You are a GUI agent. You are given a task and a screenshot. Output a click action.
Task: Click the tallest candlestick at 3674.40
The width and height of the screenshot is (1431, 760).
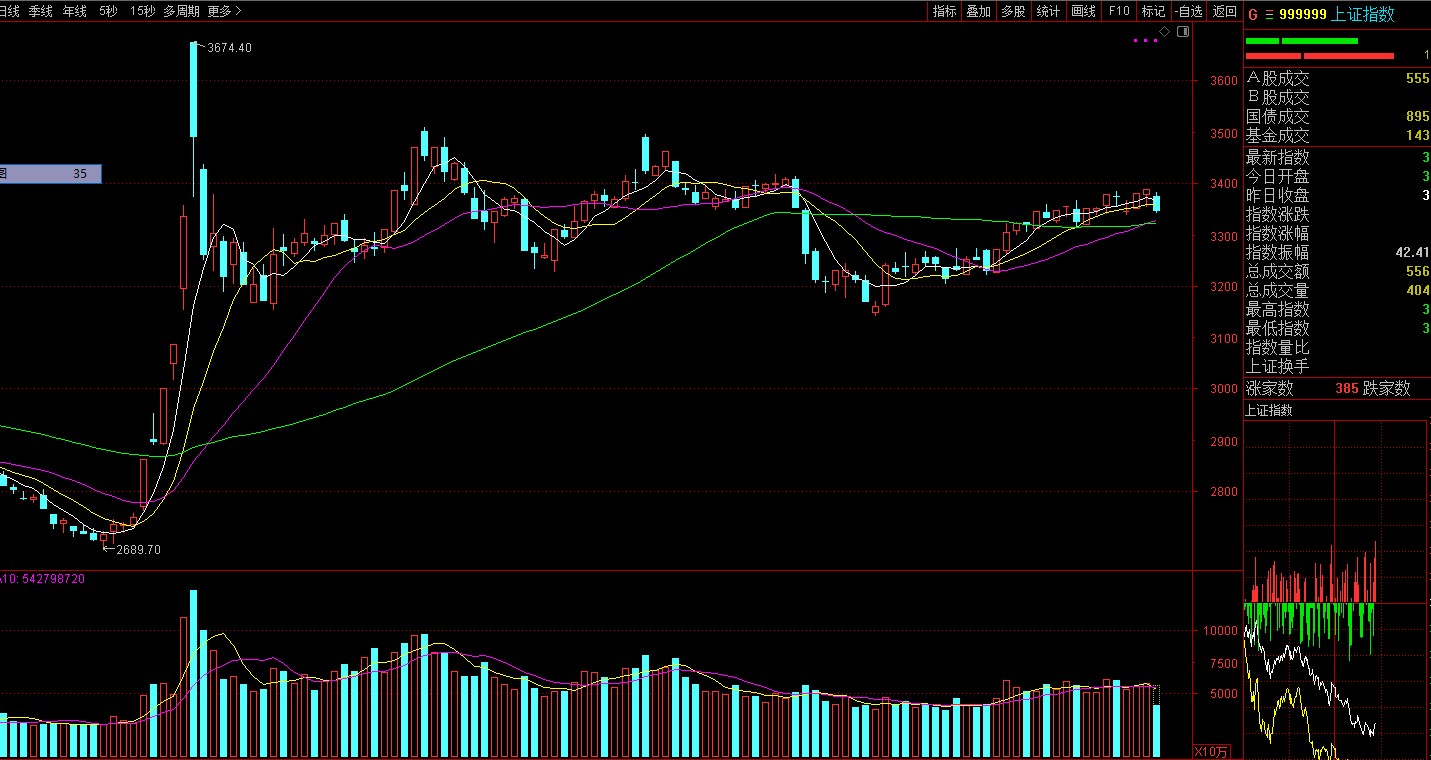[193, 89]
